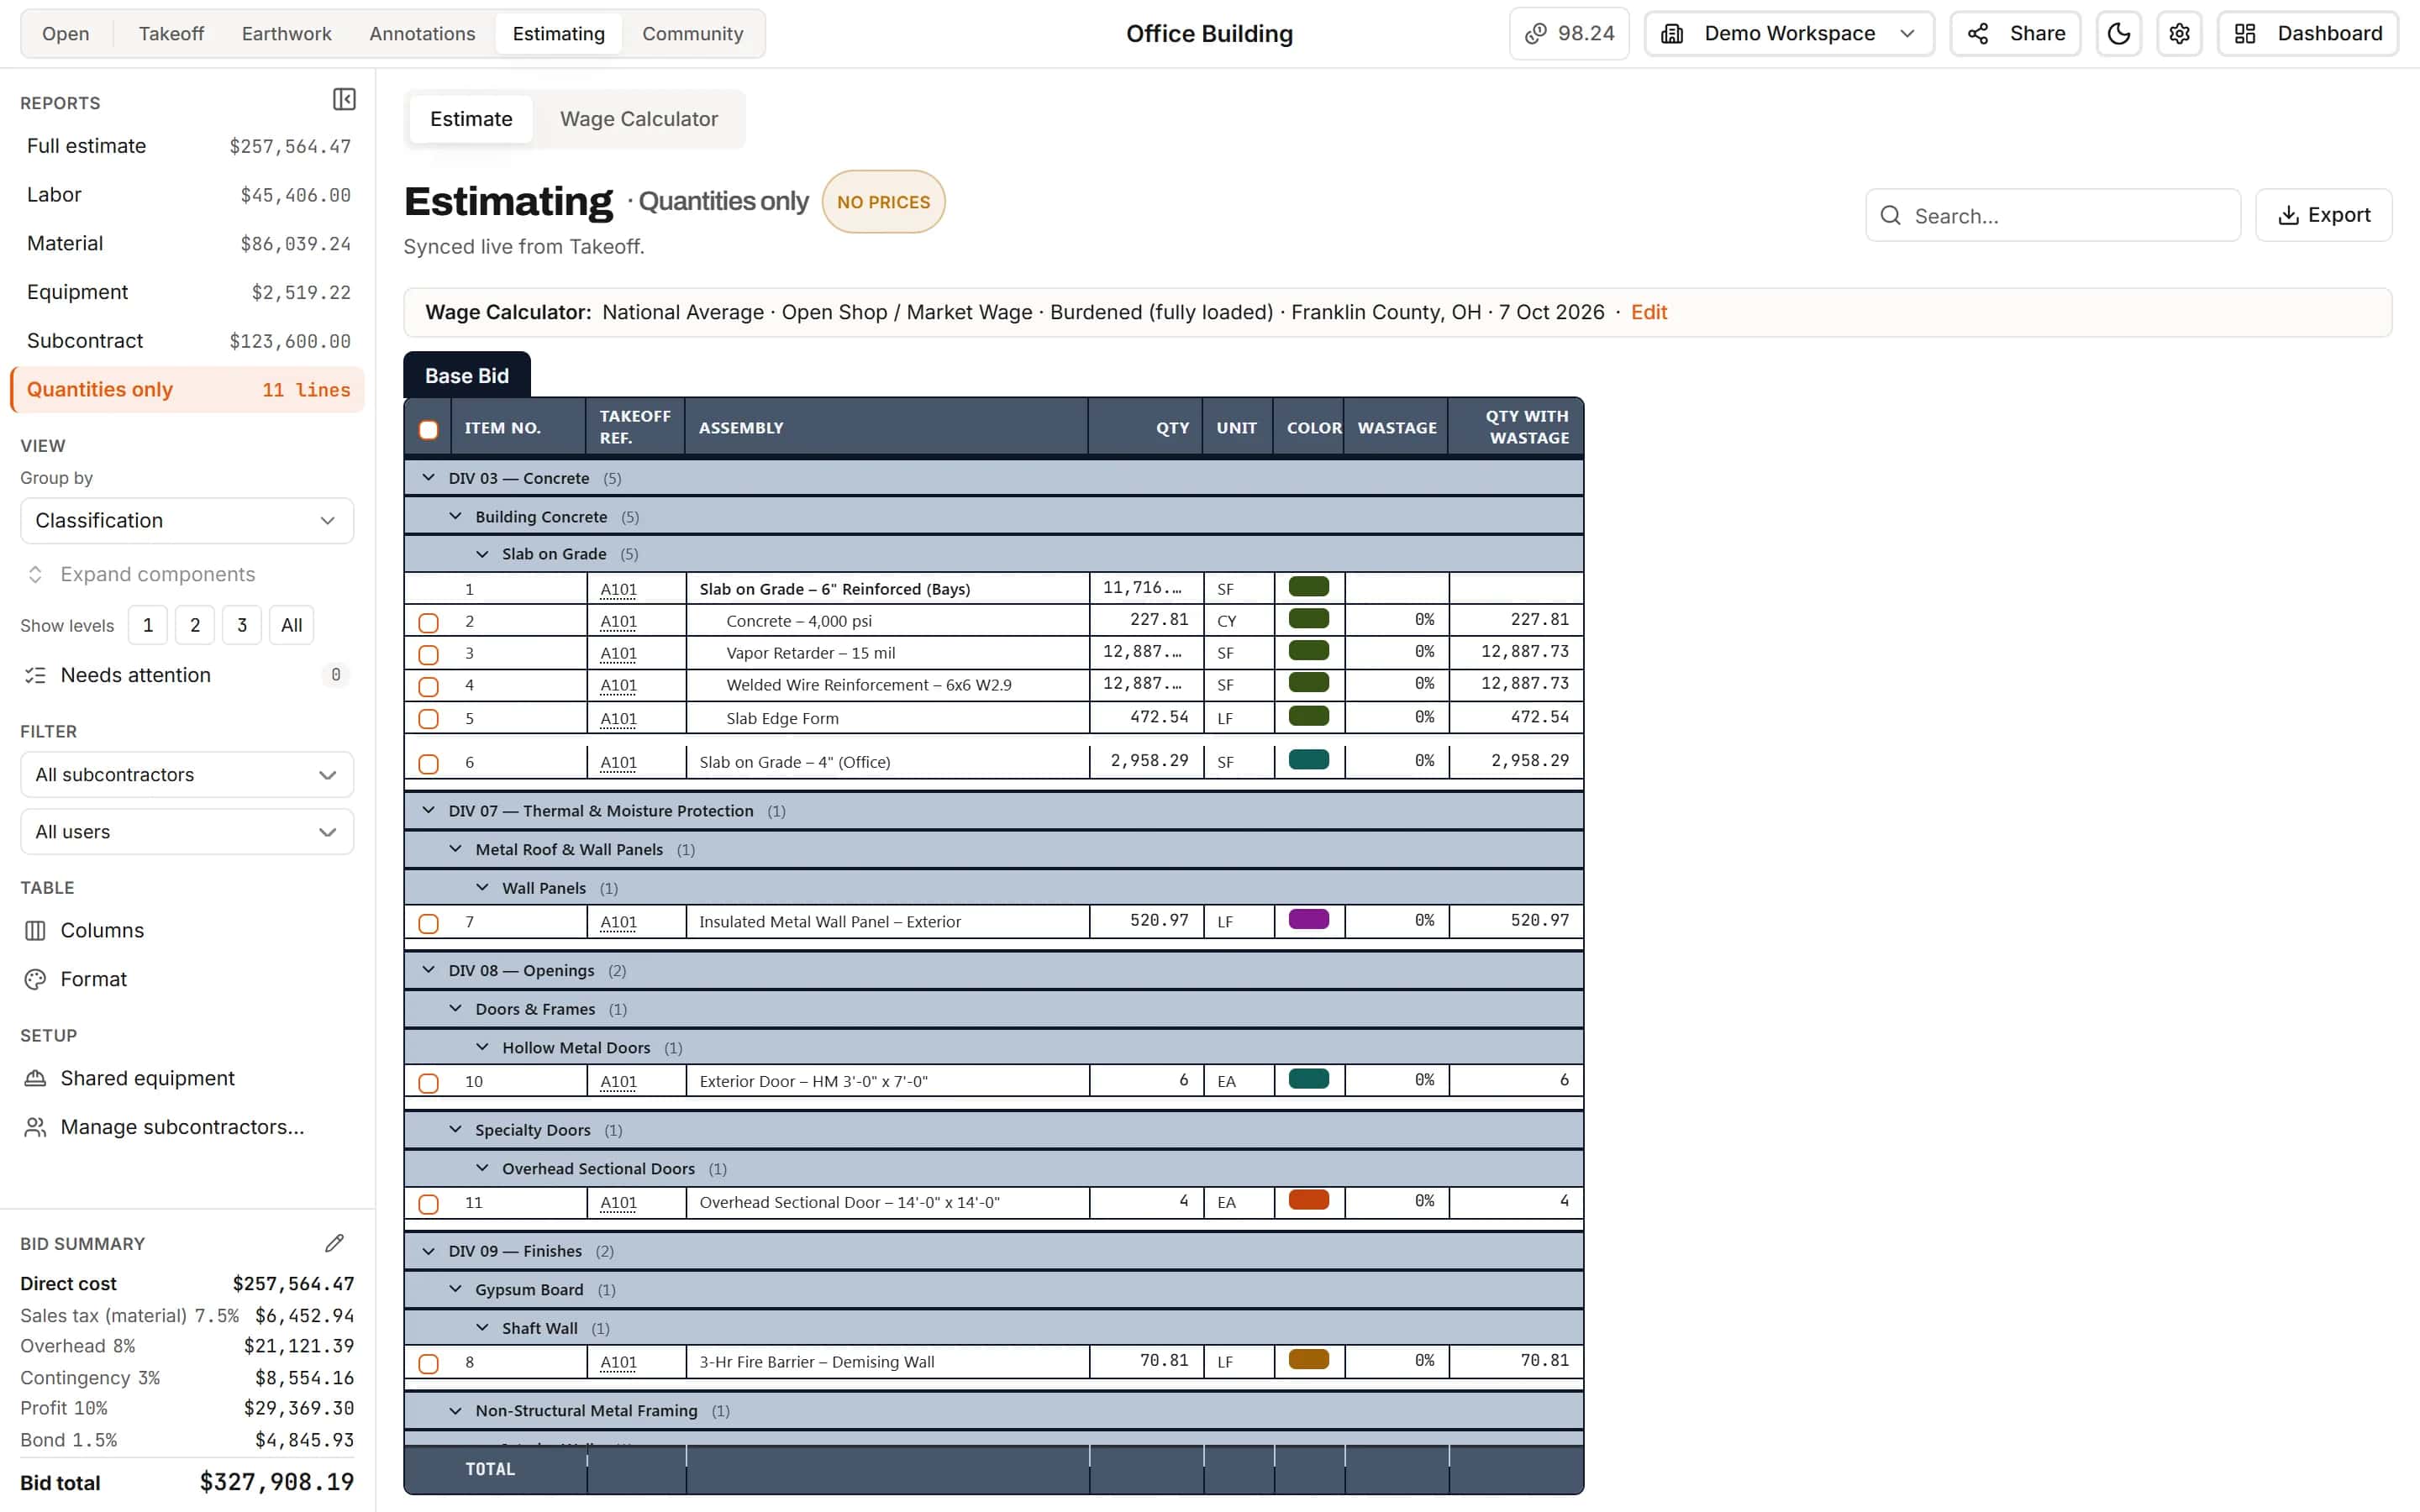Open the Group by Classification dropdown
This screenshot has height=1512, width=2420.
coord(187,521)
